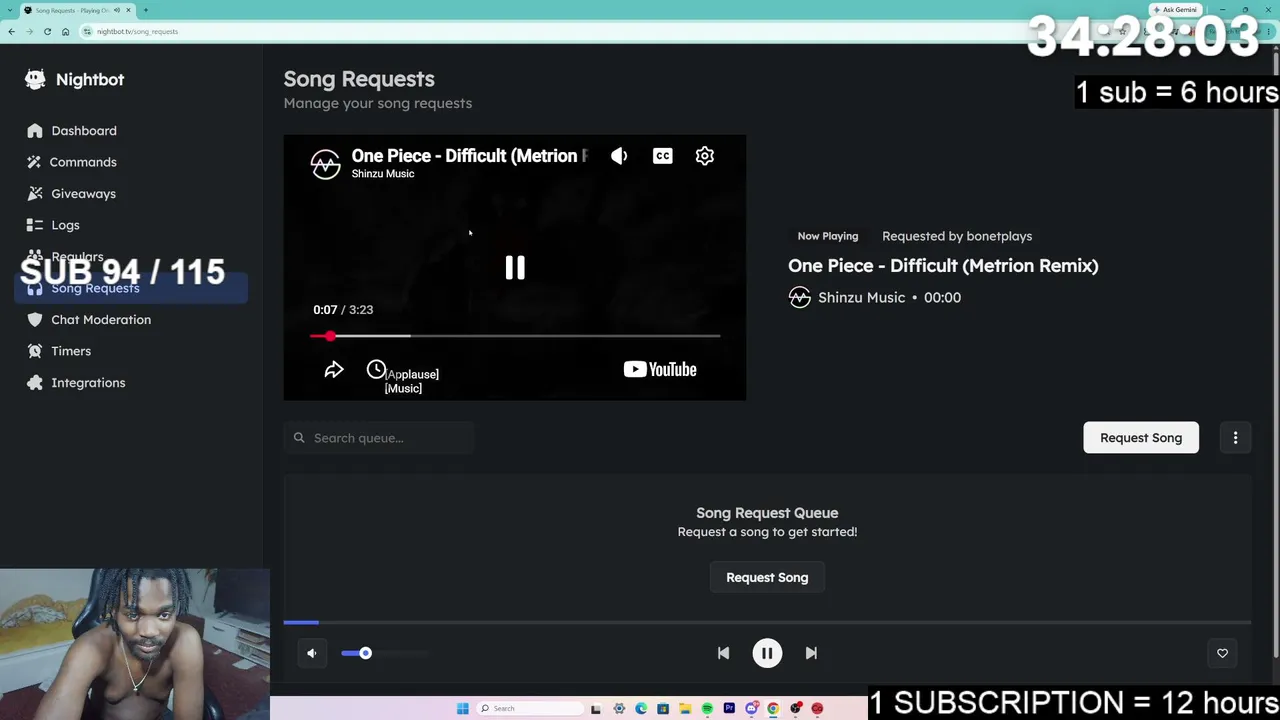Switch to Chrome on the taskbar

[773, 709]
